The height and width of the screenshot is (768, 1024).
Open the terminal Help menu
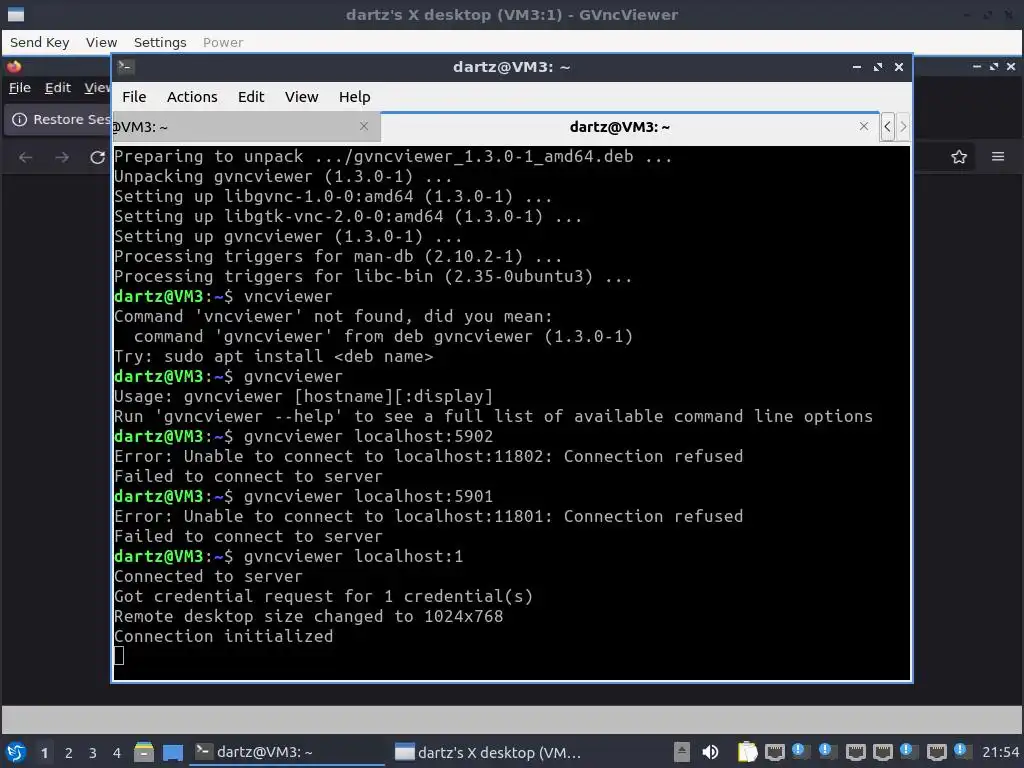point(355,97)
